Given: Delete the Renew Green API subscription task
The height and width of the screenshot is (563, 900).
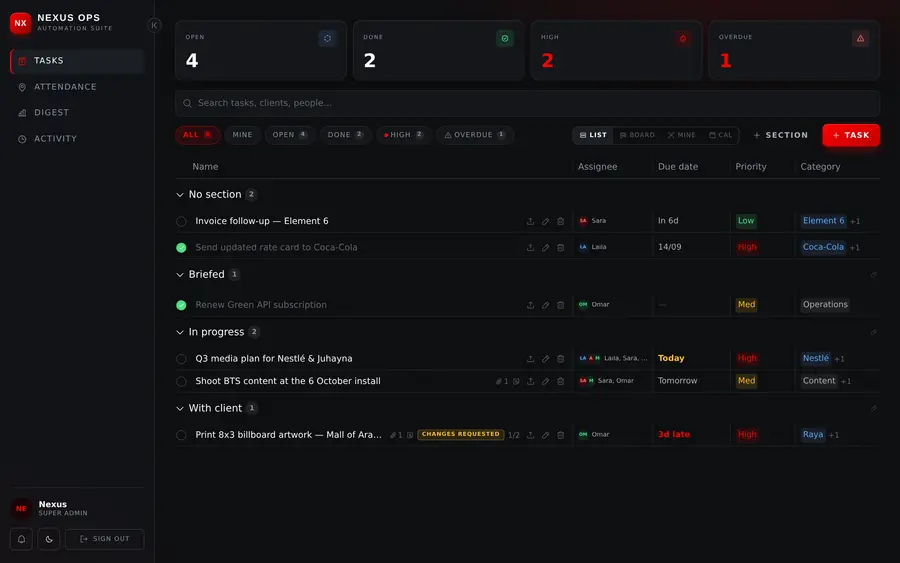Looking at the screenshot, I should click(561, 305).
